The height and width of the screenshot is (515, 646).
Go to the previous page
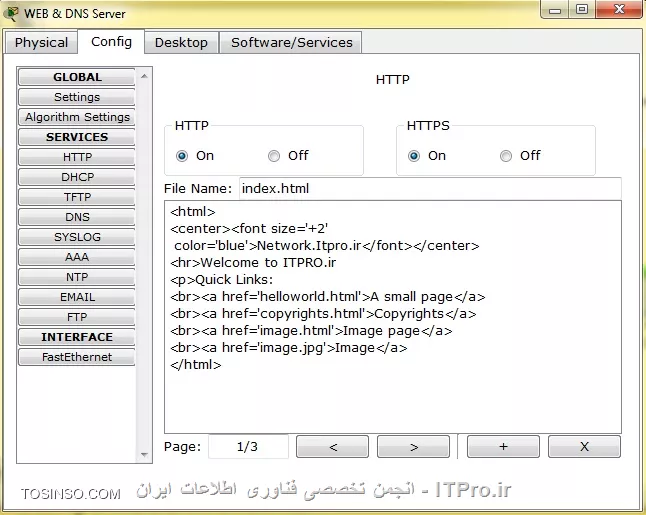pos(332,447)
